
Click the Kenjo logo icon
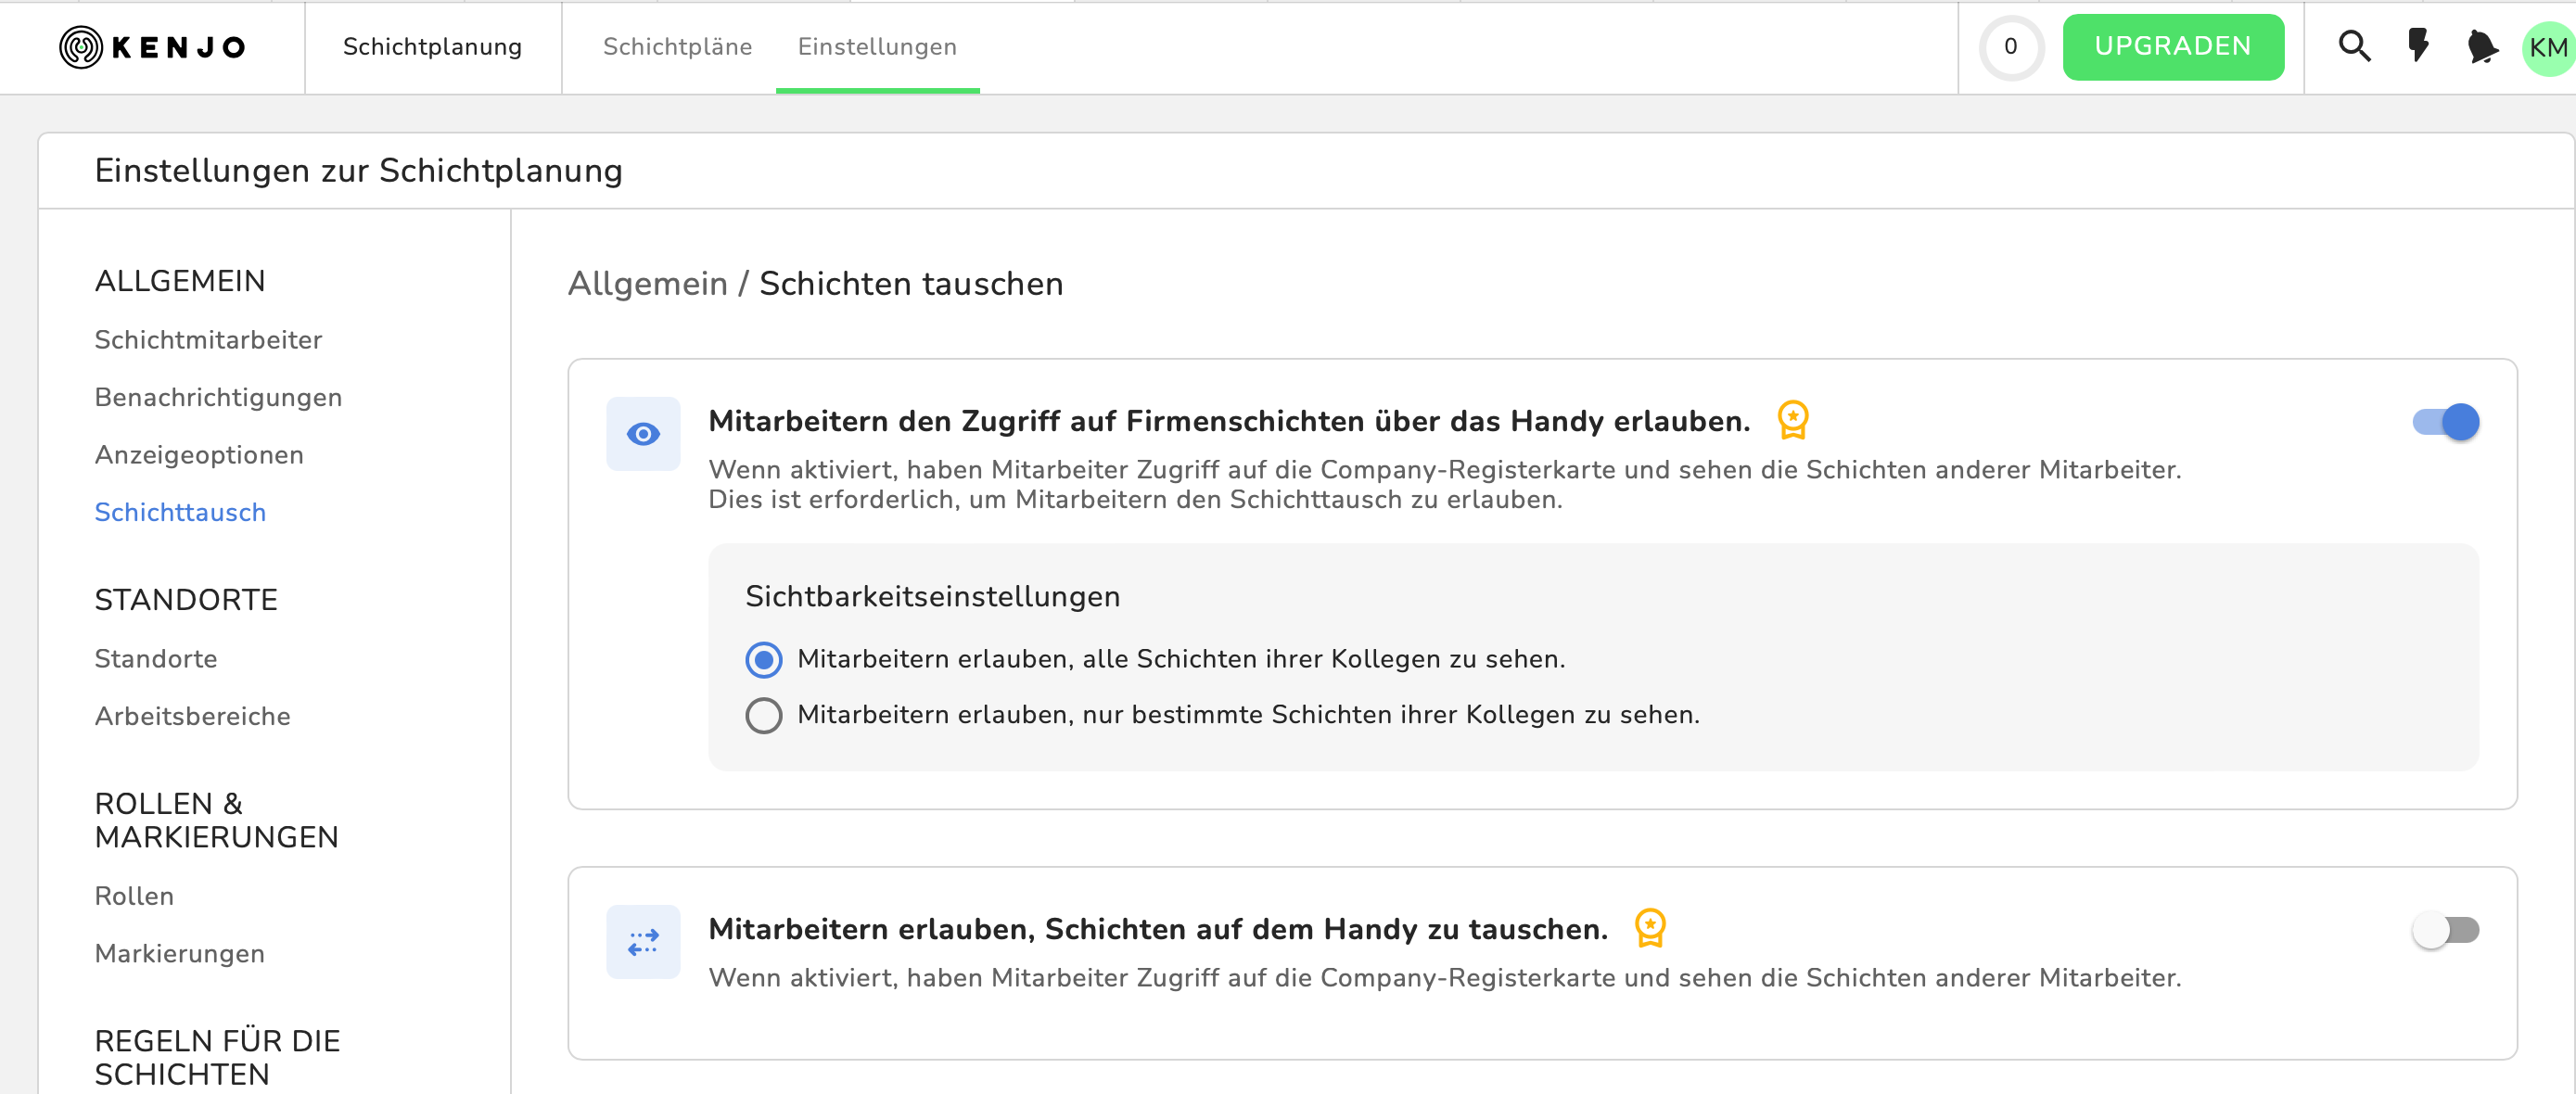81,47
